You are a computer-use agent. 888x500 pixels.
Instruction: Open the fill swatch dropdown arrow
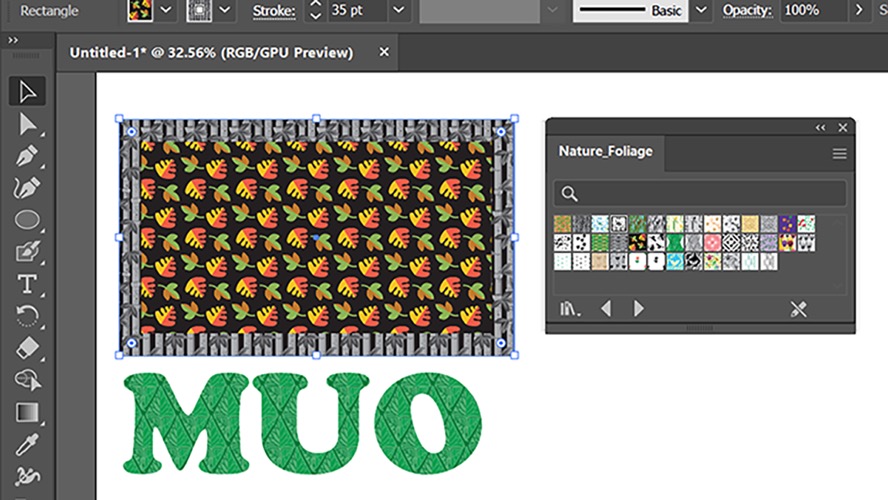(166, 10)
